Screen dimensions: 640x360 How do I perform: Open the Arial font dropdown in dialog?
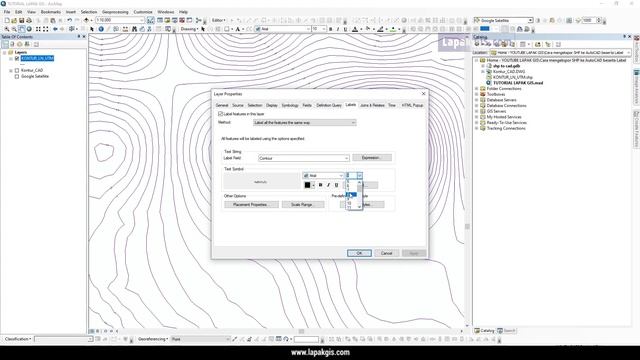(x=323, y=176)
